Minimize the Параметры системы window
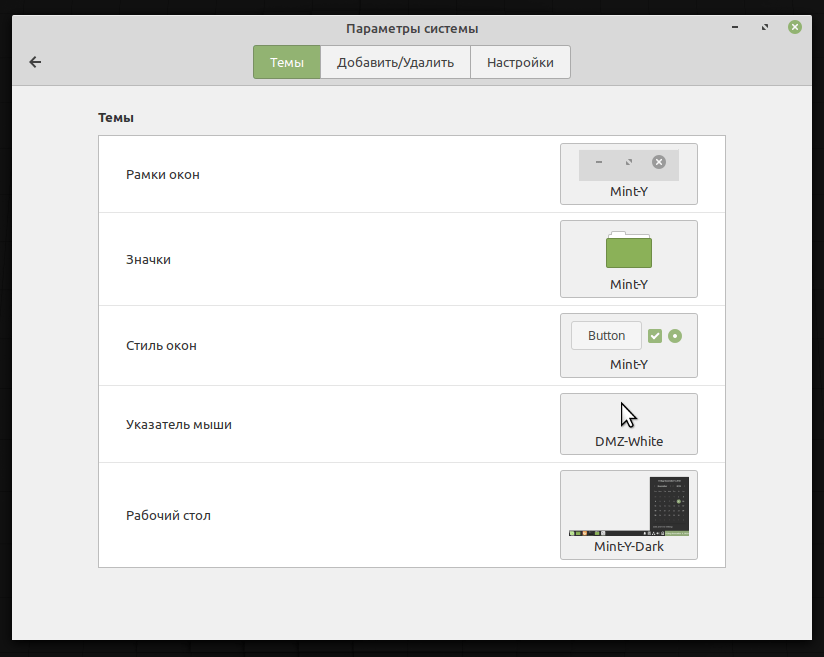This screenshot has height=657, width=824. (735, 27)
